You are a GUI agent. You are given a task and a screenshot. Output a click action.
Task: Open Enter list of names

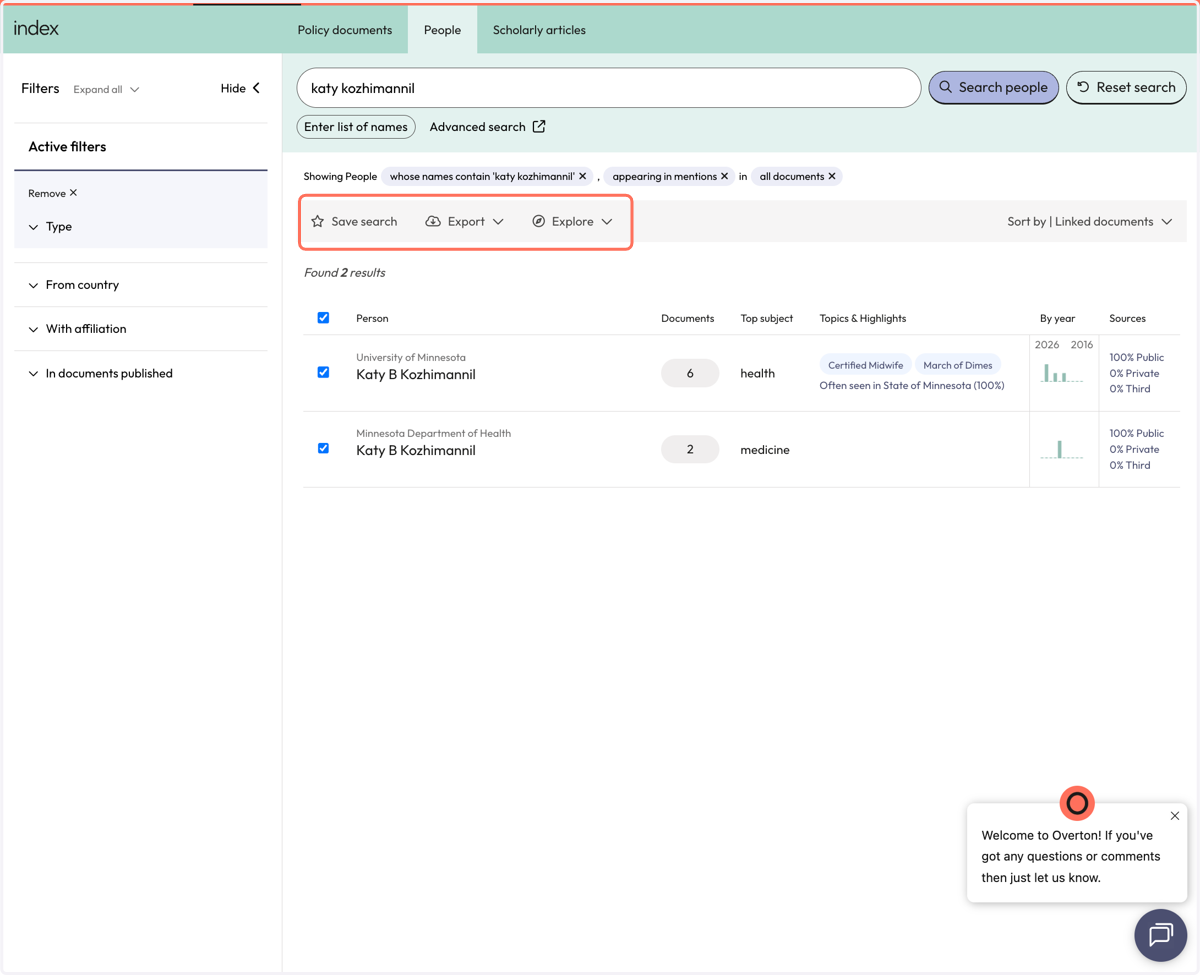tap(356, 127)
